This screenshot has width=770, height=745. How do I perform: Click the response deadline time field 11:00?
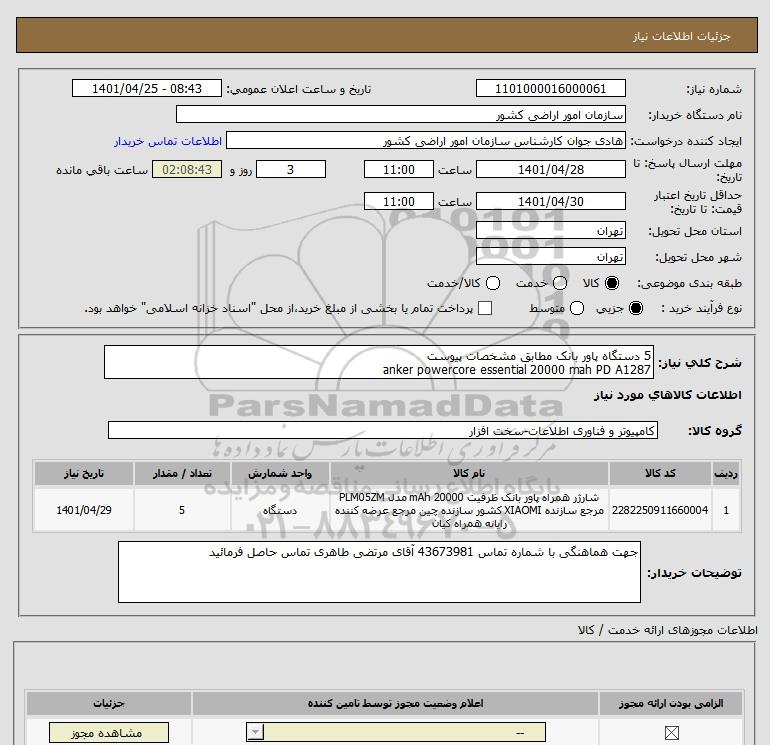click(x=399, y=169)
